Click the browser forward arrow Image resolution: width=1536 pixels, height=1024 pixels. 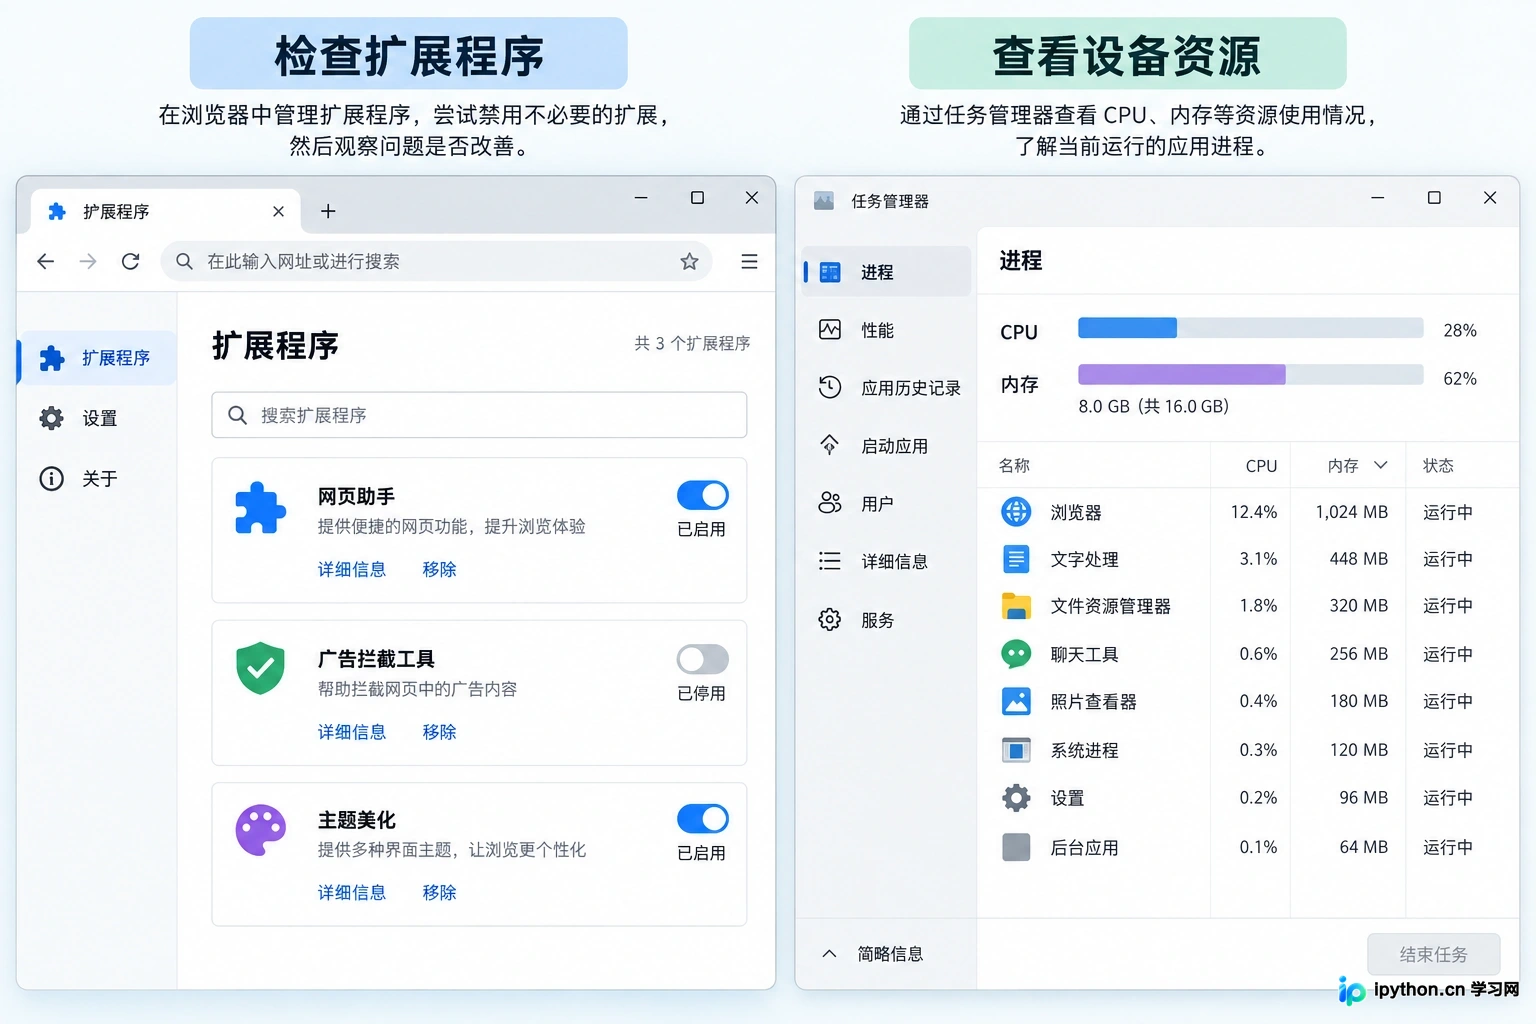coord(88,262)
